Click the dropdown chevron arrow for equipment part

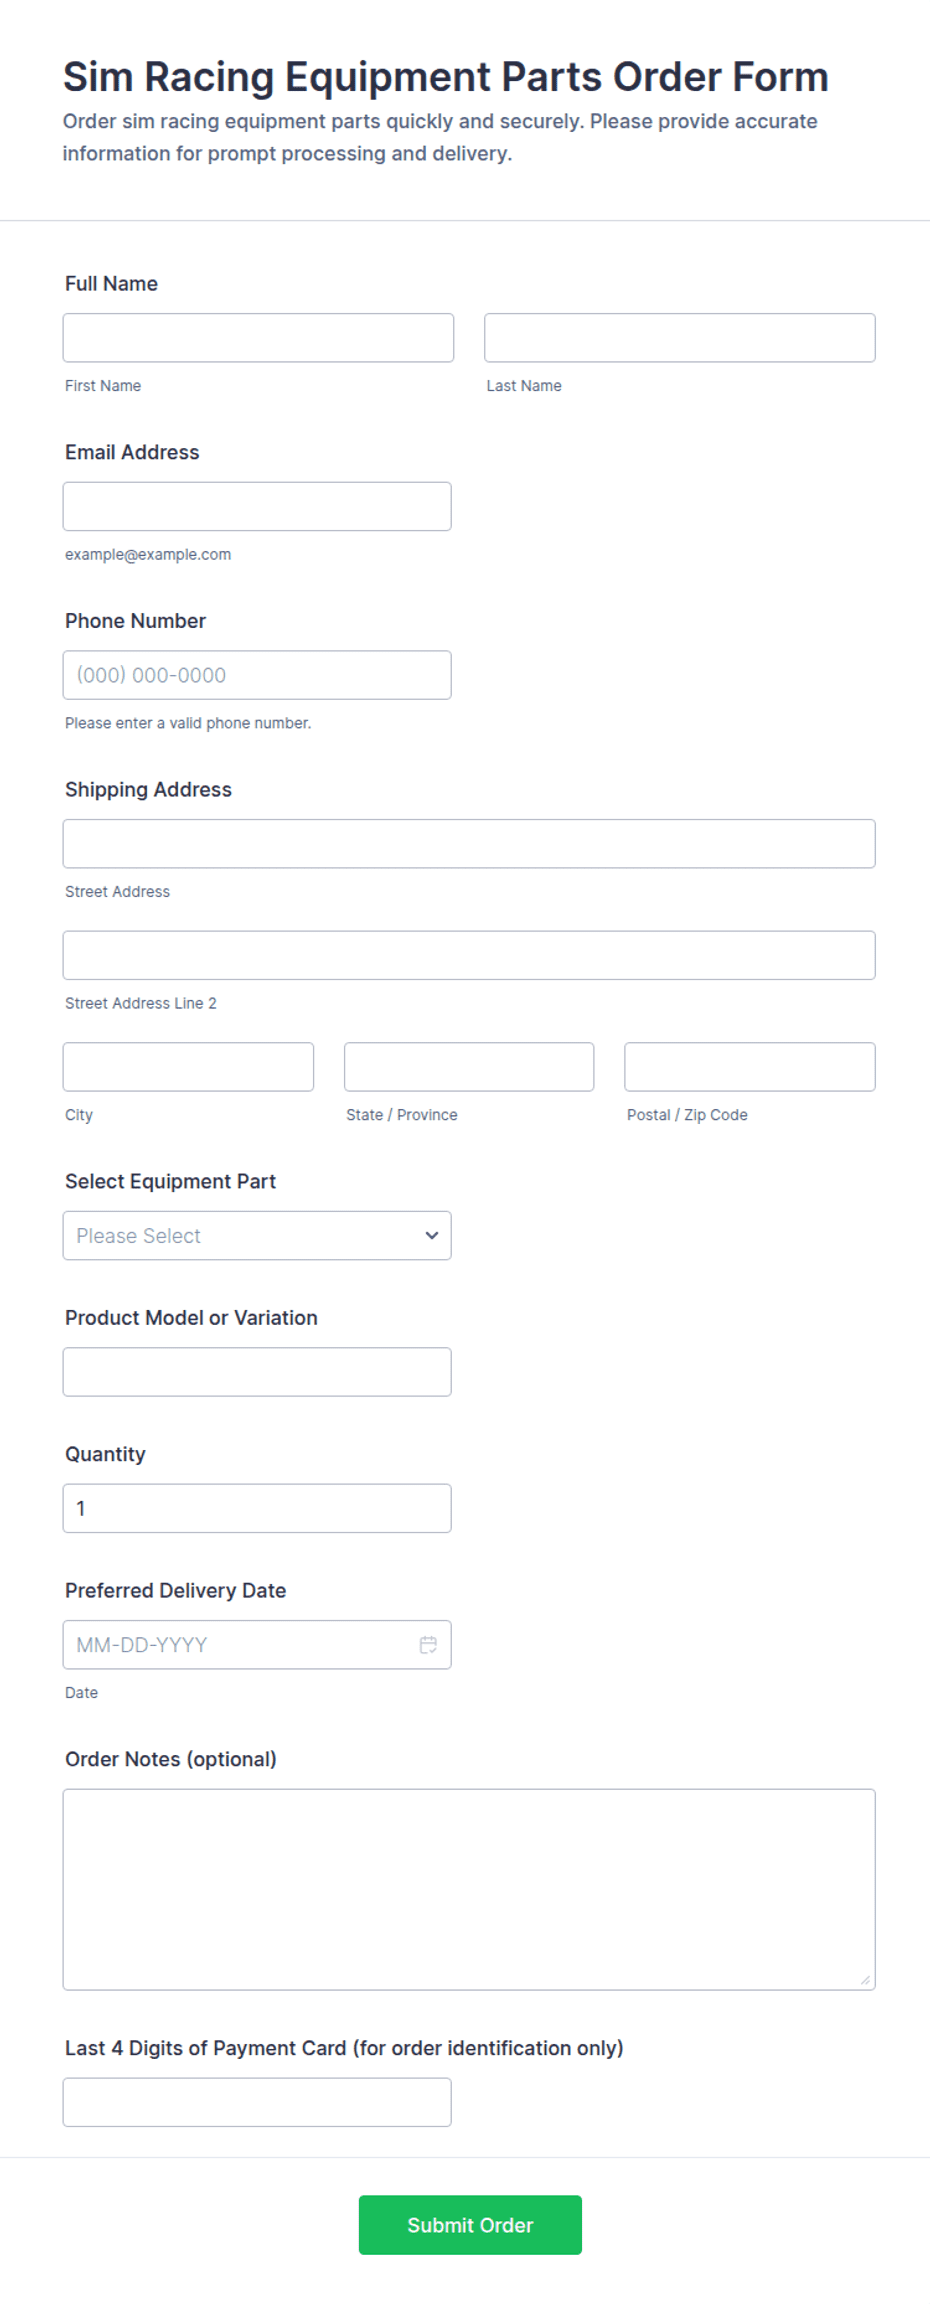432,1235
